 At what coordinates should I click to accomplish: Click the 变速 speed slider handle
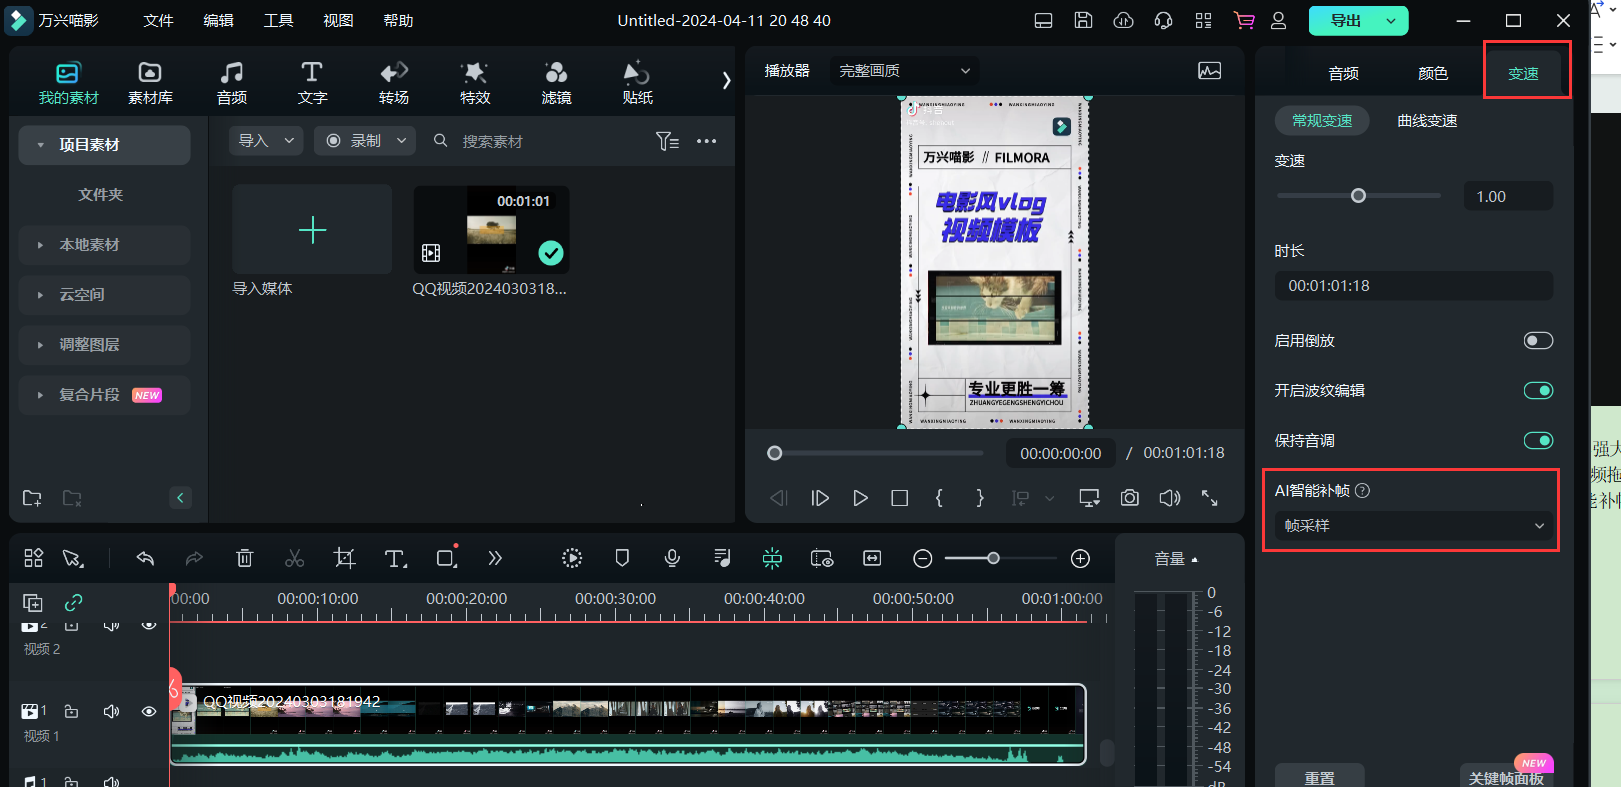(1358, 196)
